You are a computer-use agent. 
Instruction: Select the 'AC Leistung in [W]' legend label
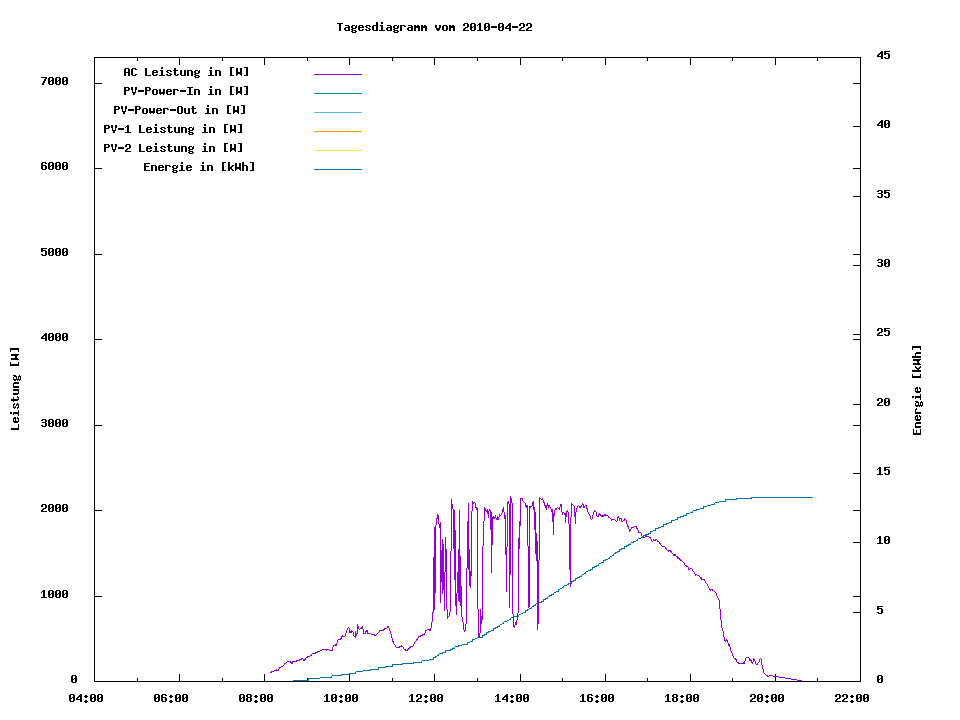[x=186, y=72]
